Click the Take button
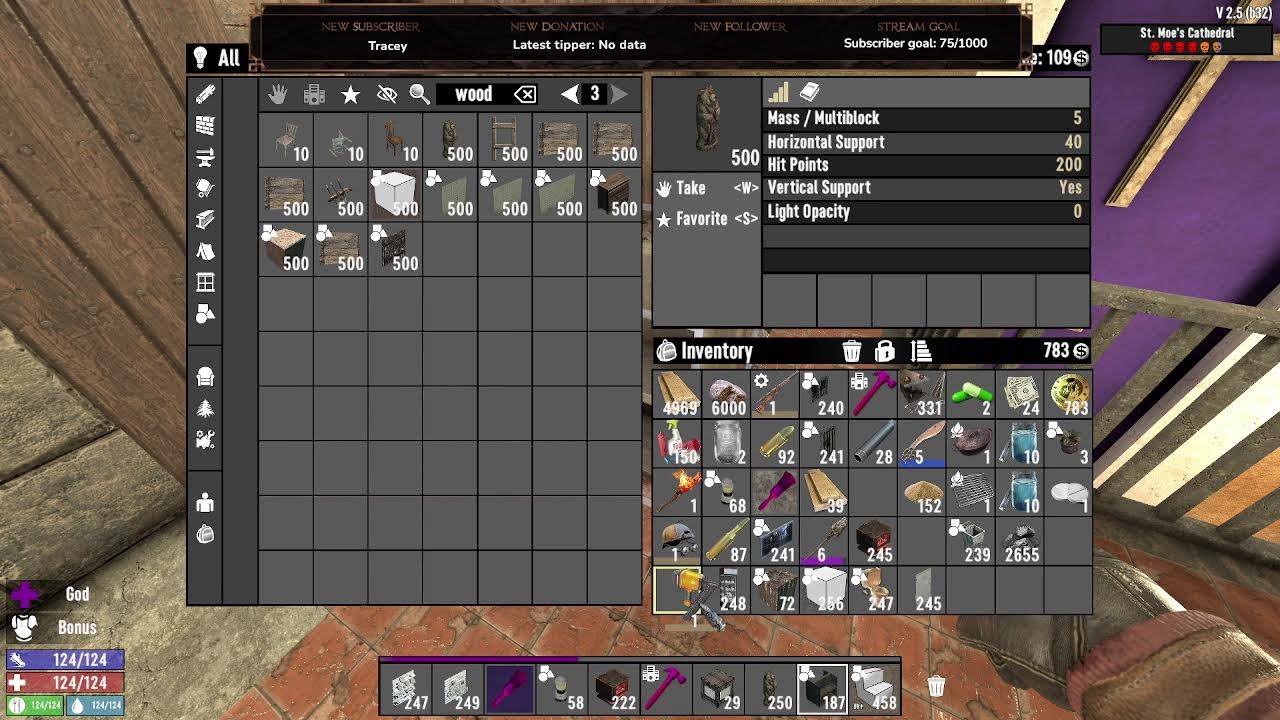 [x=707, y=188]
